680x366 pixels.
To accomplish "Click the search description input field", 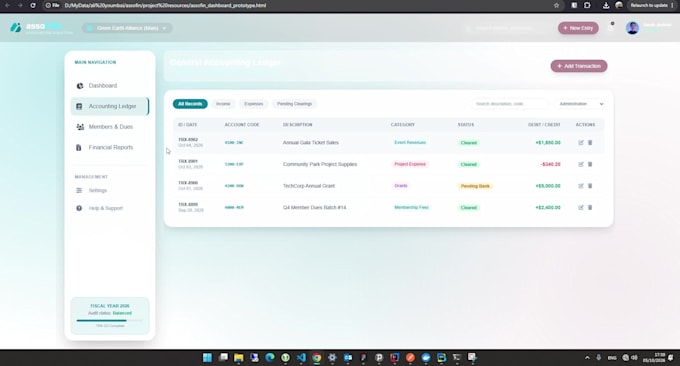I will point(510,104).
